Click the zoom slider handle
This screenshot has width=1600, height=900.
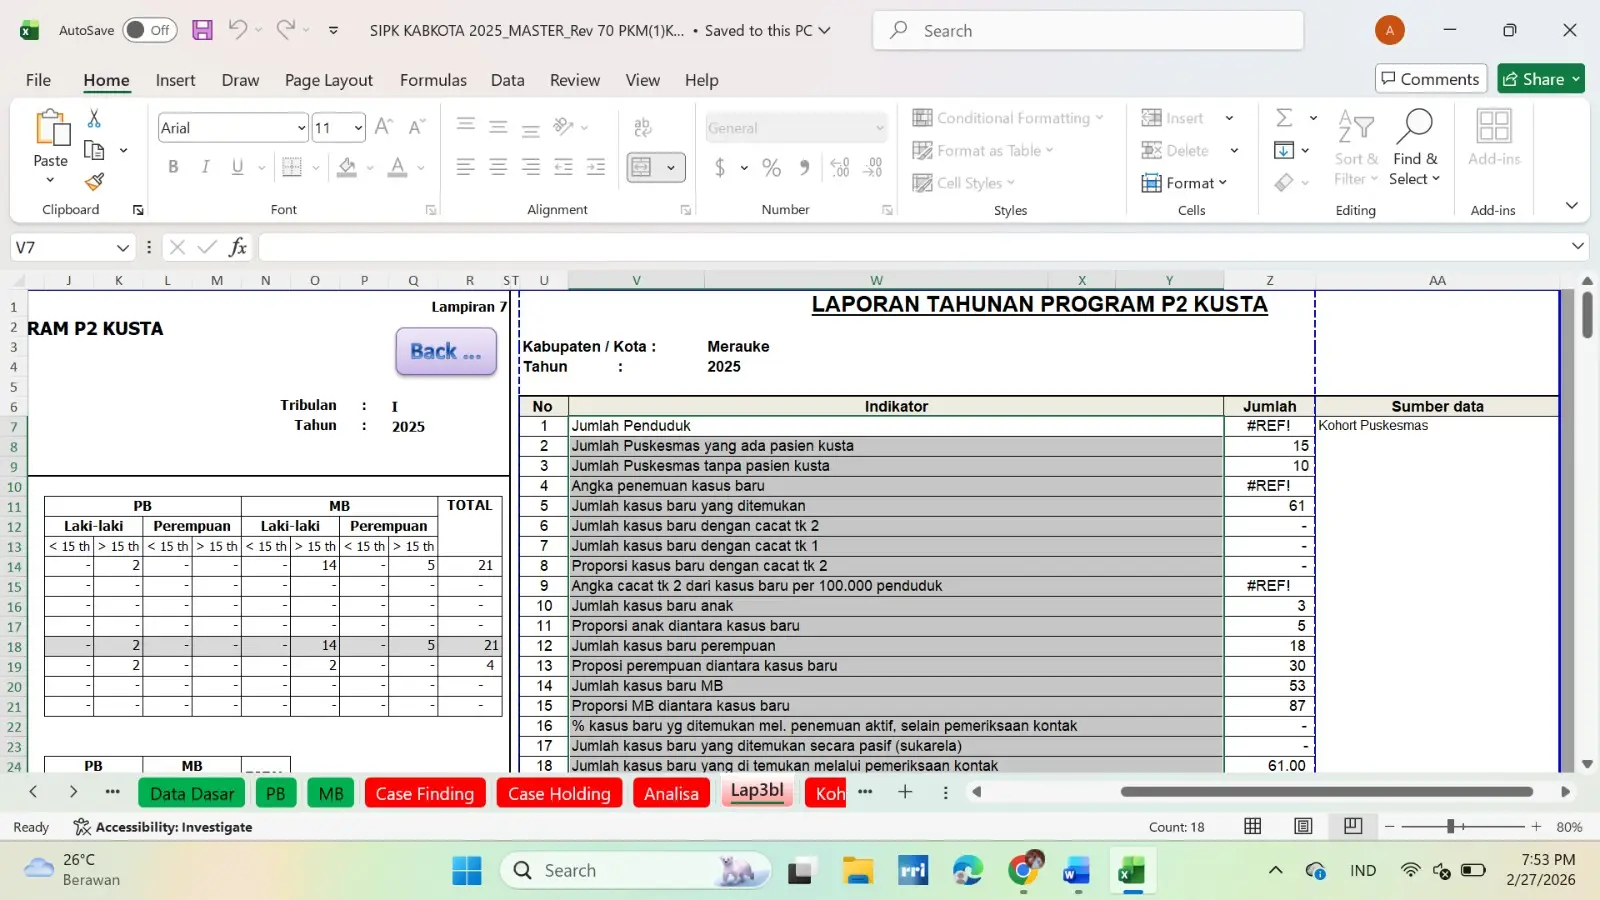coord(1450,826)
